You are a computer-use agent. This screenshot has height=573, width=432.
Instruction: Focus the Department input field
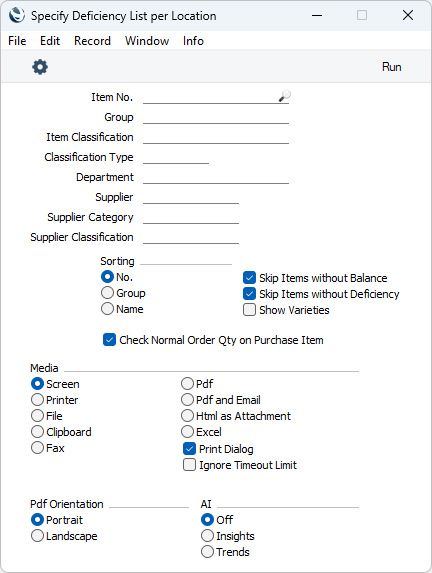pos(216,177)
